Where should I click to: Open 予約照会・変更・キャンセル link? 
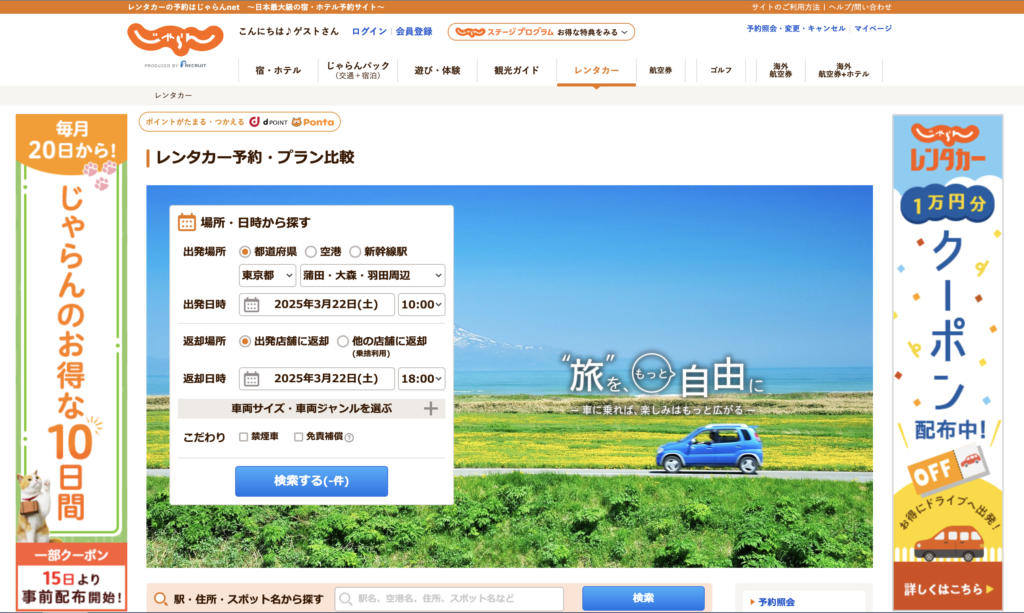[x=796, y=29]
